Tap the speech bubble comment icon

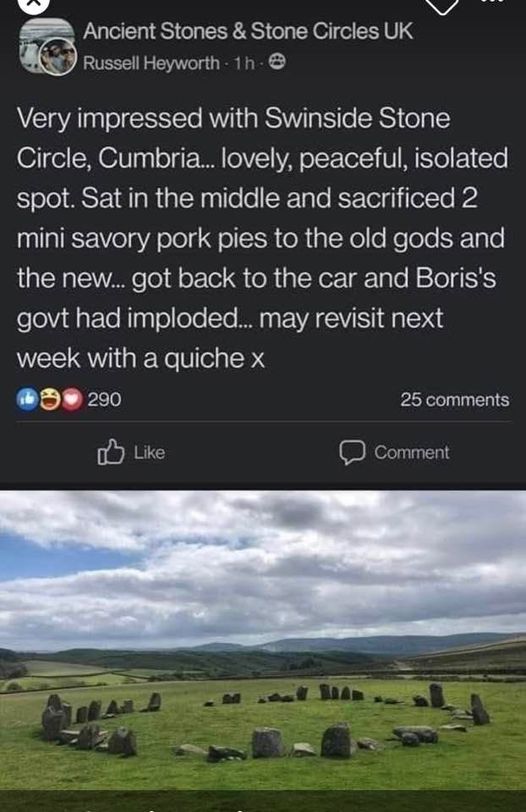[353, 453]
